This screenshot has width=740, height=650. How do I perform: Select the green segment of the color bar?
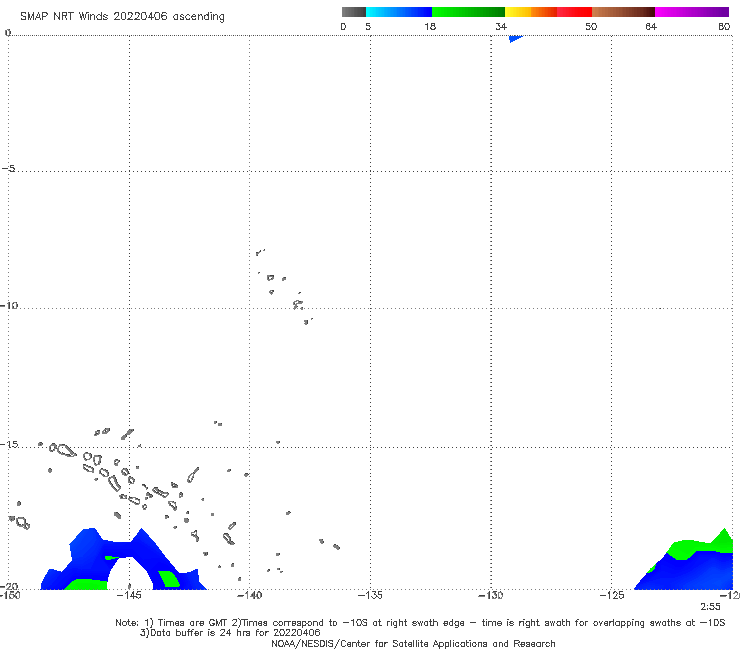[468, 12]
